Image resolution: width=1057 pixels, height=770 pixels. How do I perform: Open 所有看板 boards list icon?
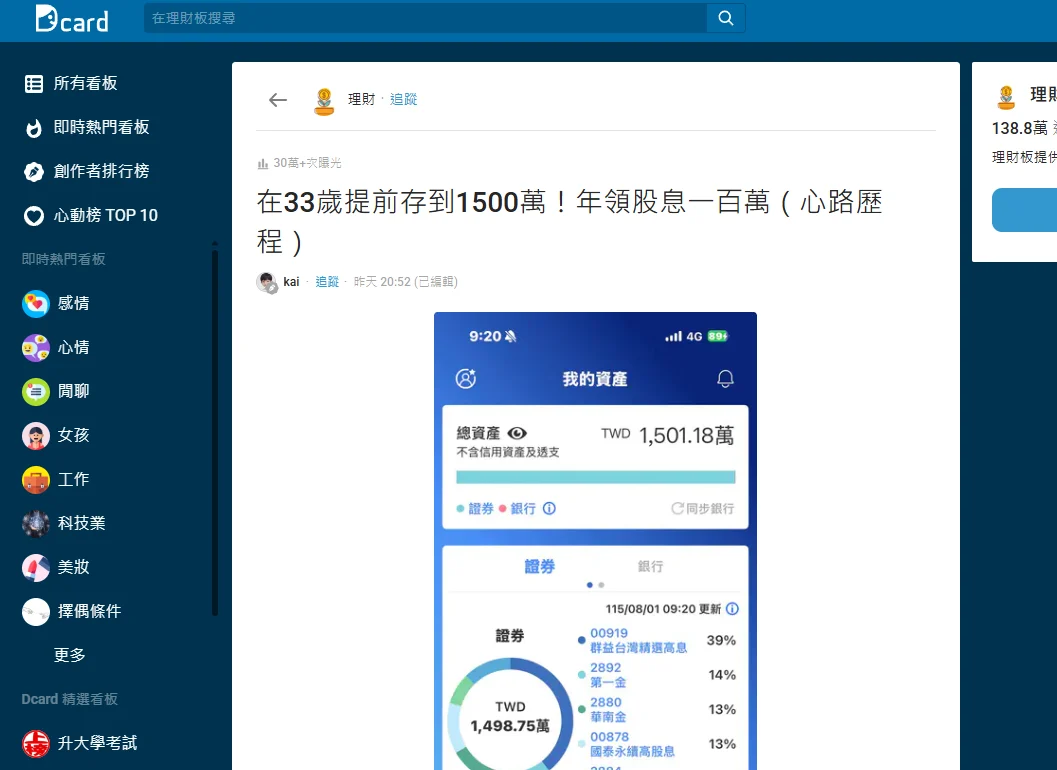pos(34,84)
